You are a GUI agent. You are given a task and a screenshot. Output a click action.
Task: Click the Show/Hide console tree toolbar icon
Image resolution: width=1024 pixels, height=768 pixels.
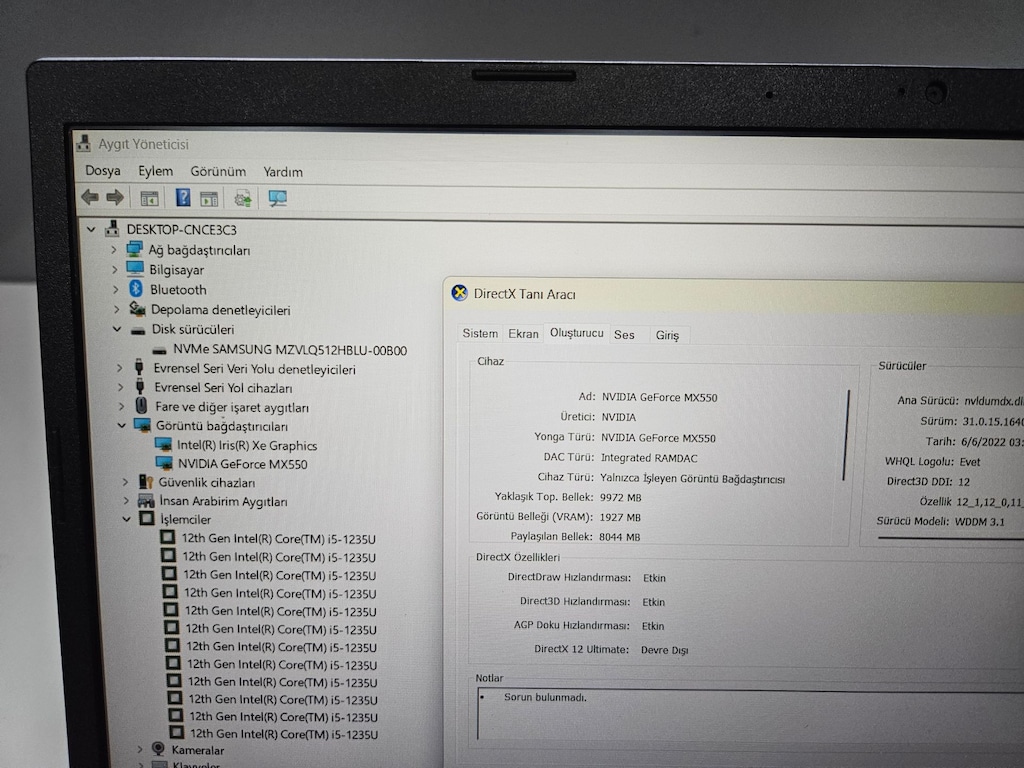[150, 198]
